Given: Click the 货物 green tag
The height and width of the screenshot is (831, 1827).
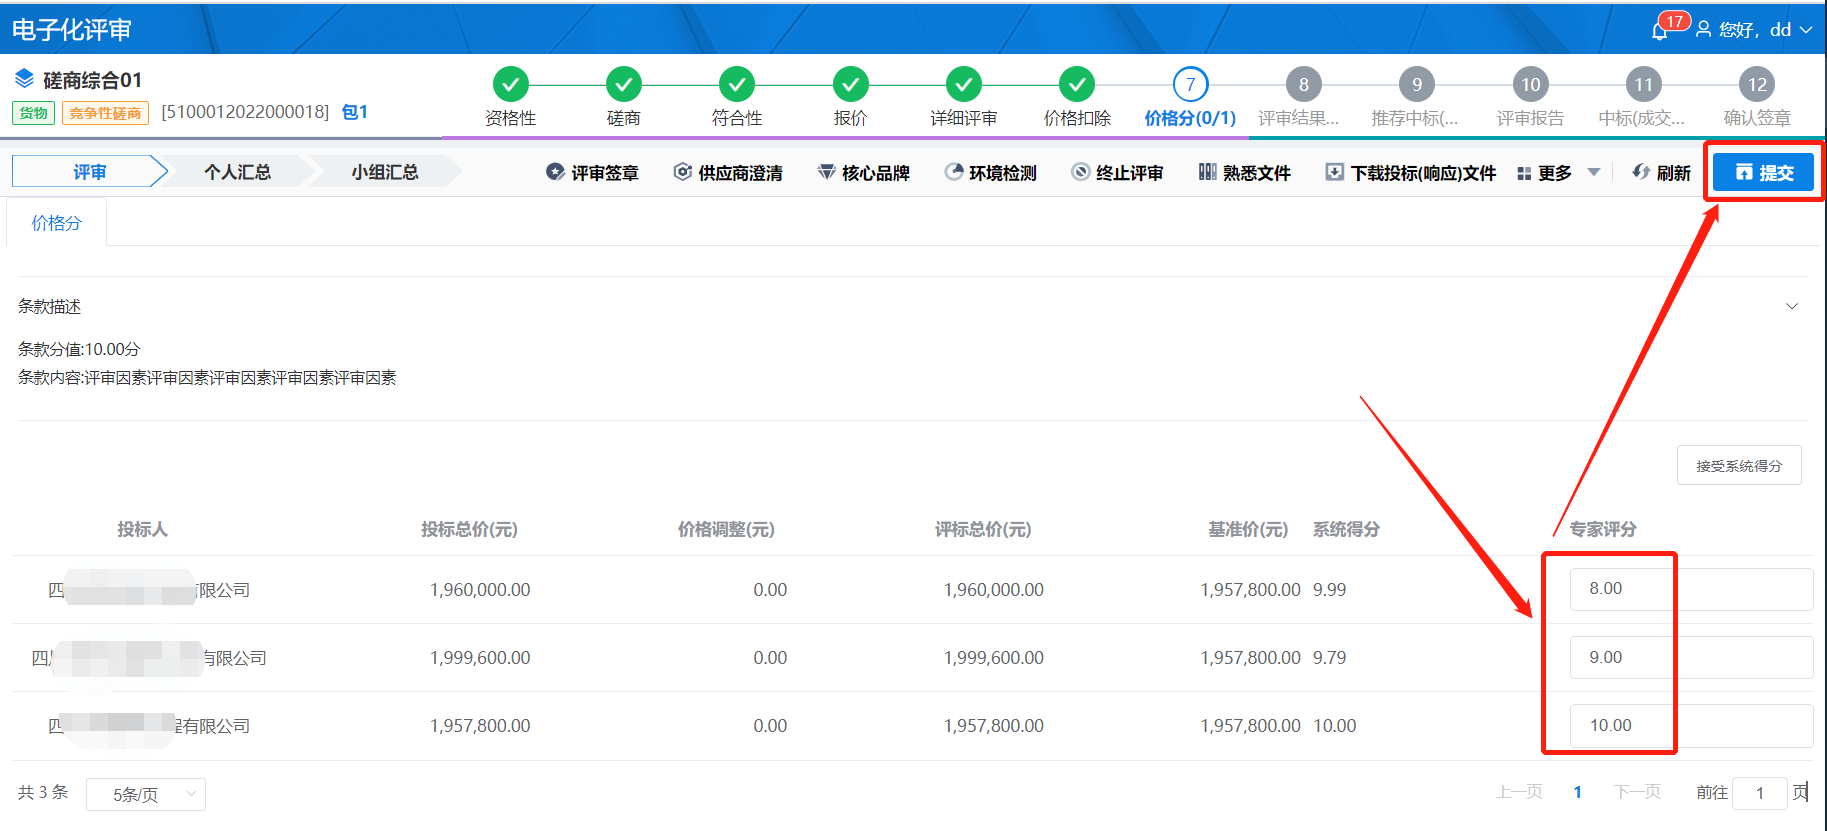Looking at the screenshot, I should pyautogui.click(x=33, y=113).
